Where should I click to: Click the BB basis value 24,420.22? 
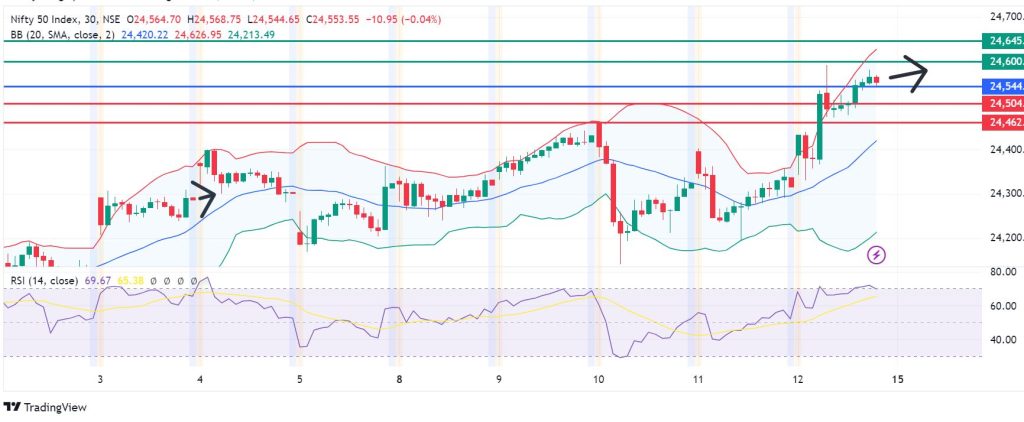[x=145, y=35]
